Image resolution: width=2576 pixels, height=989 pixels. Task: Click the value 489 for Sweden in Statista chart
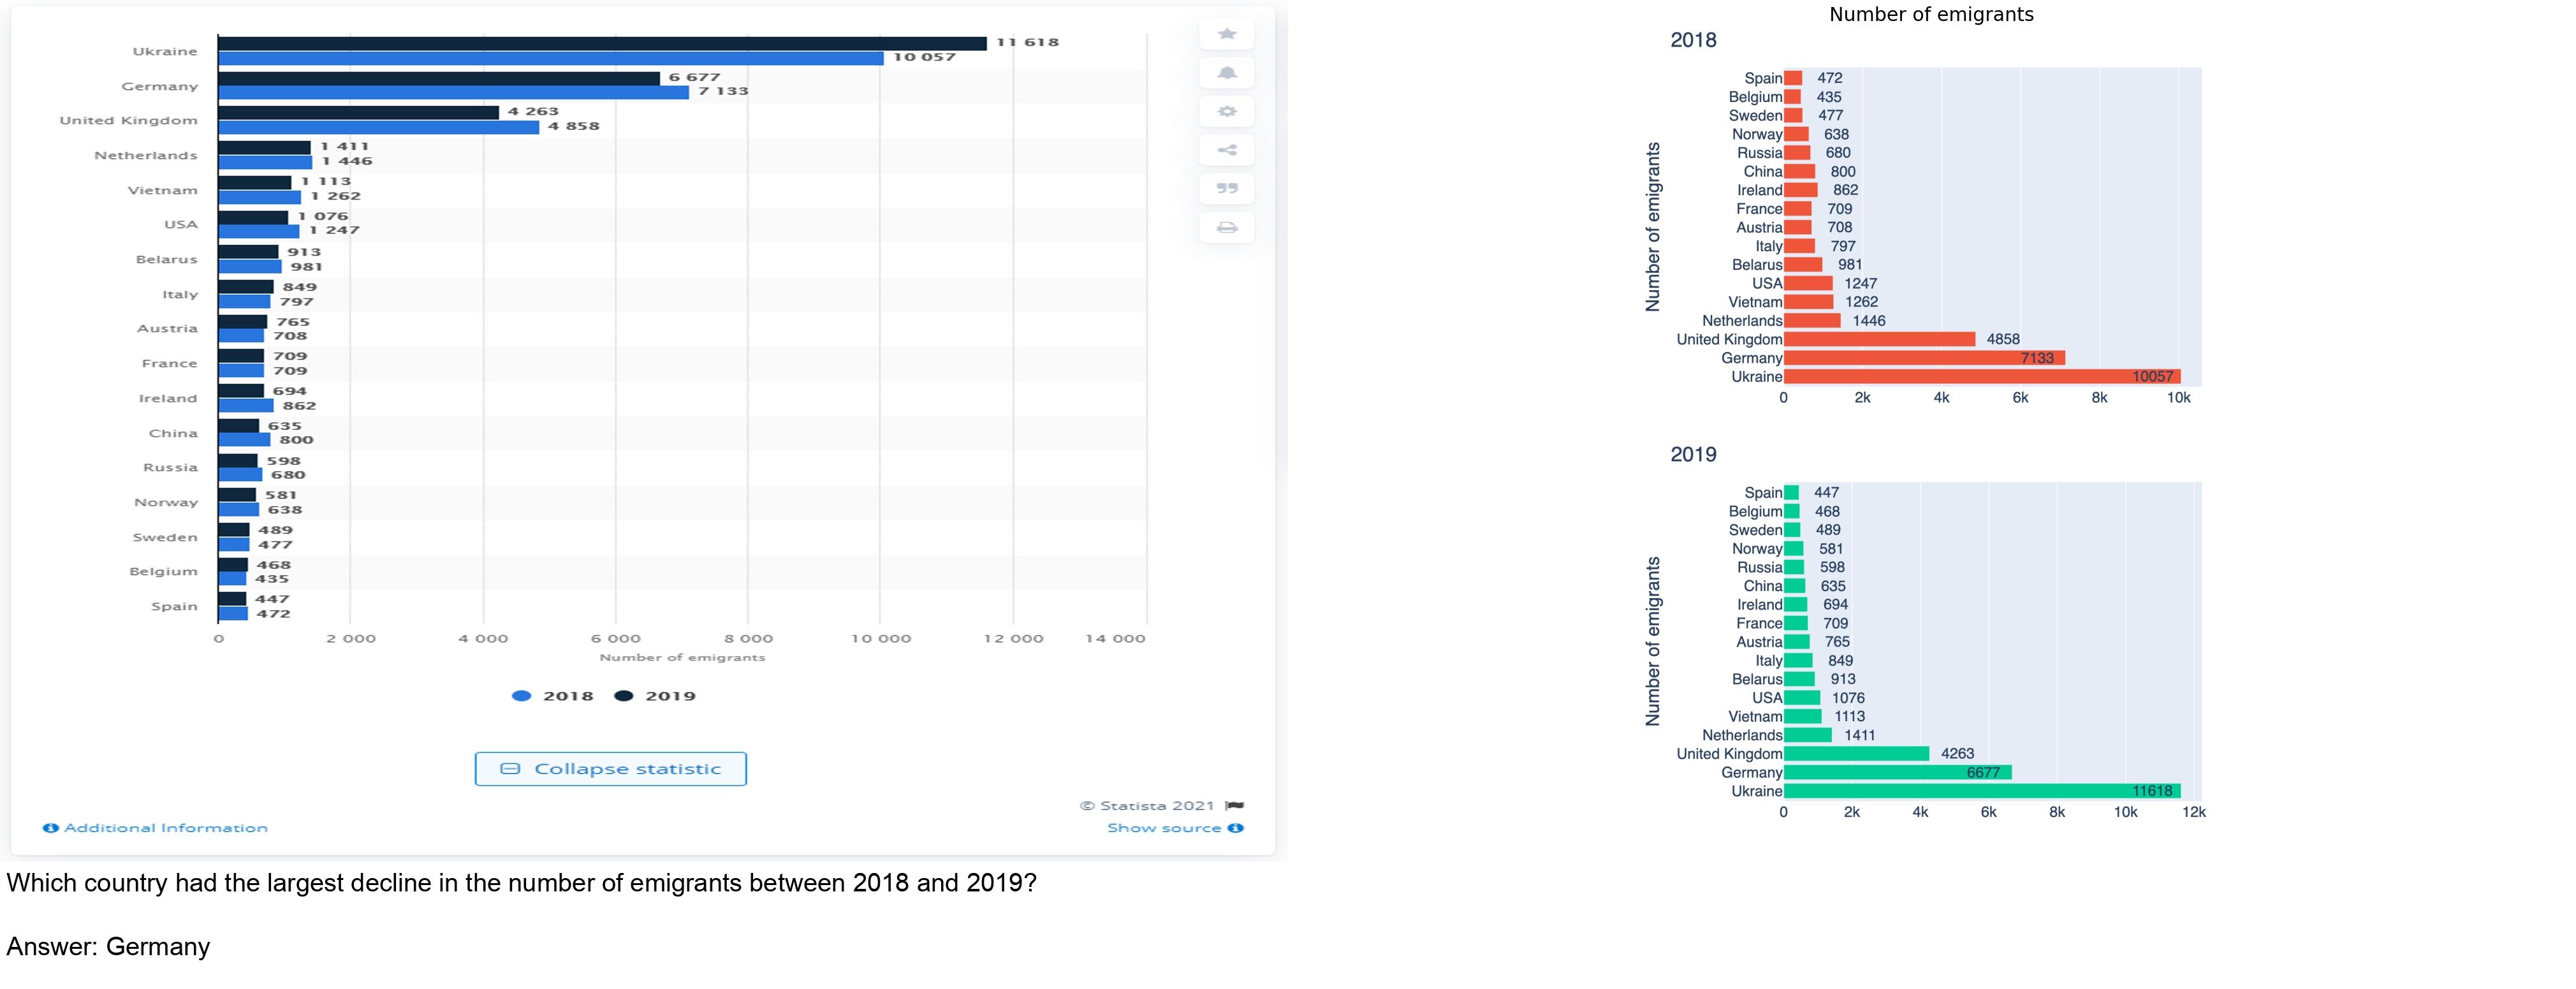pos(275,531)
